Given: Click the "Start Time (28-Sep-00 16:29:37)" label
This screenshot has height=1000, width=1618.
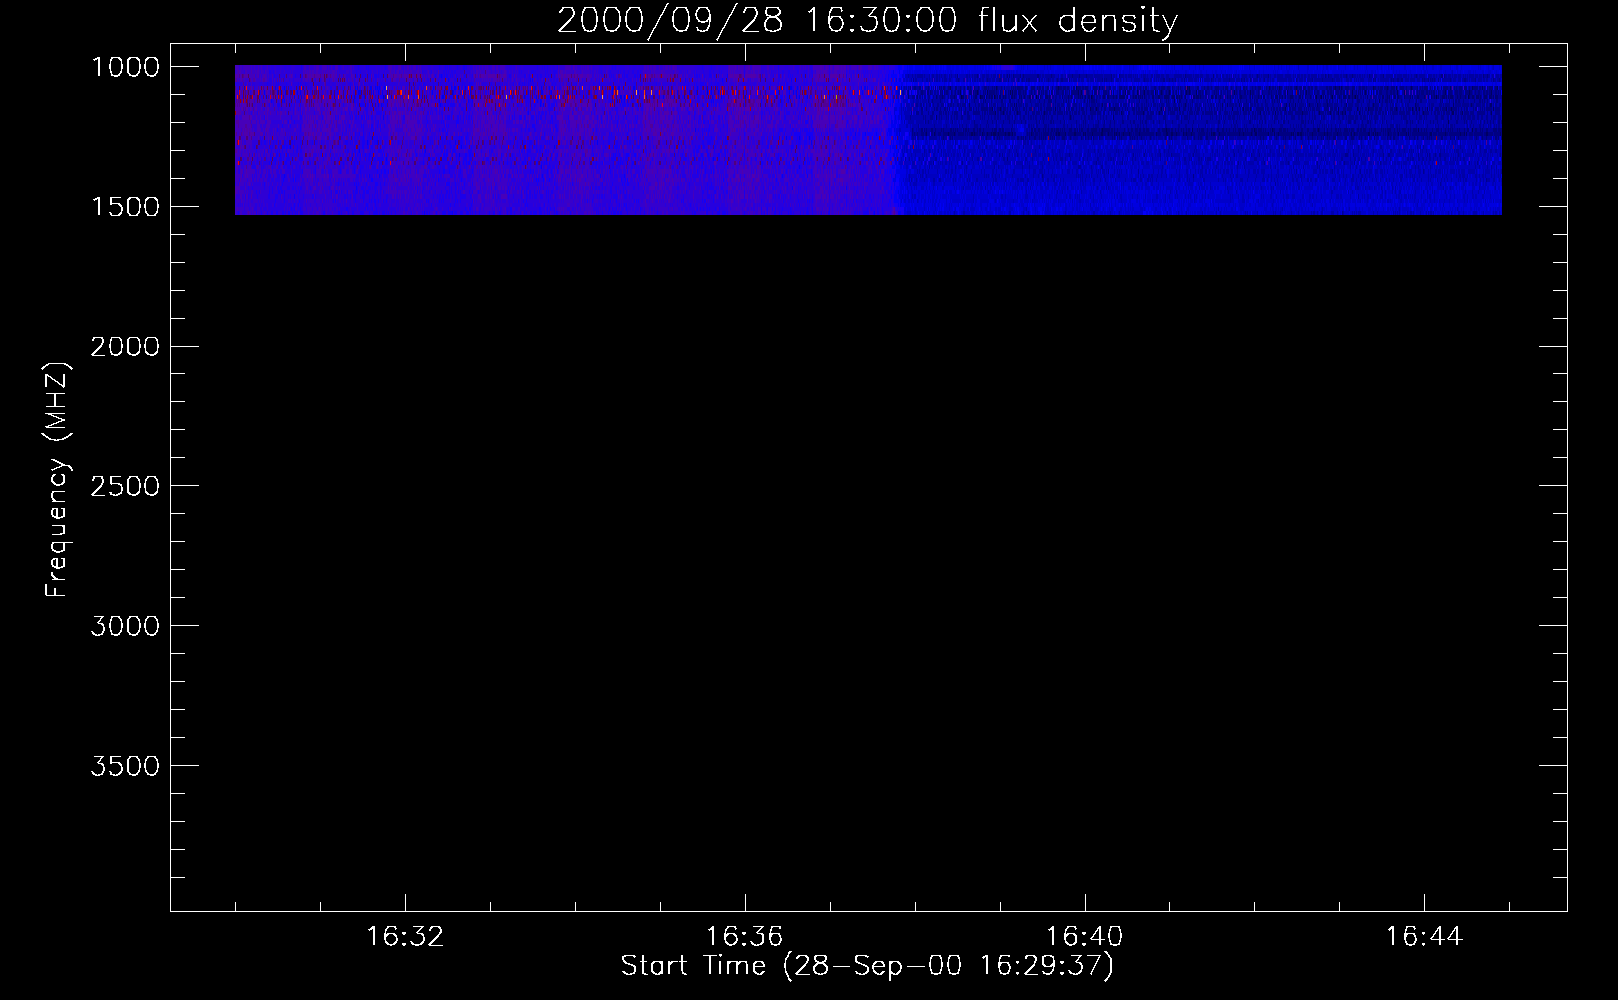Looking at the screenshot, I should coord(867,966).
